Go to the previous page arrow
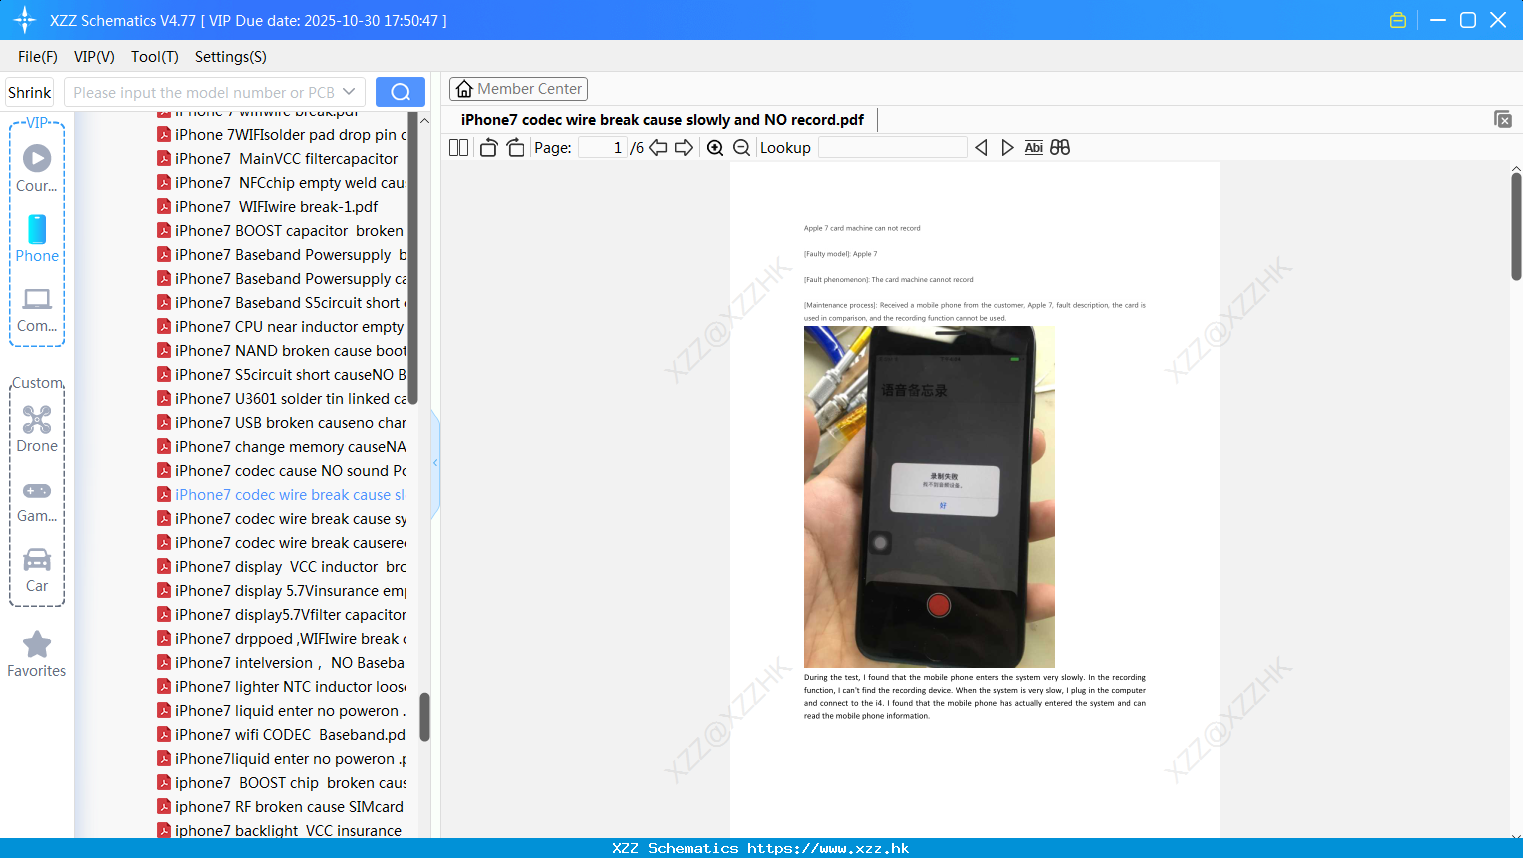The image size is (1523, 858). 658,148
